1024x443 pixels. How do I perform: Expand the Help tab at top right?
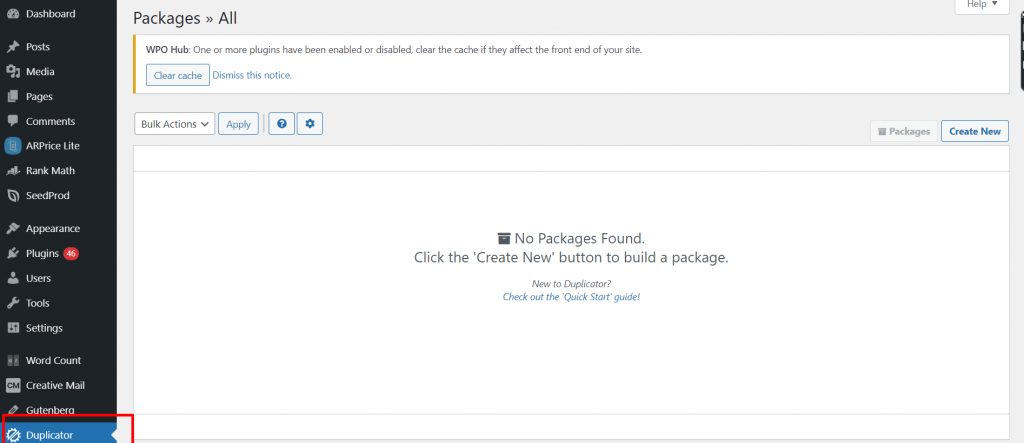coord(982,5)
